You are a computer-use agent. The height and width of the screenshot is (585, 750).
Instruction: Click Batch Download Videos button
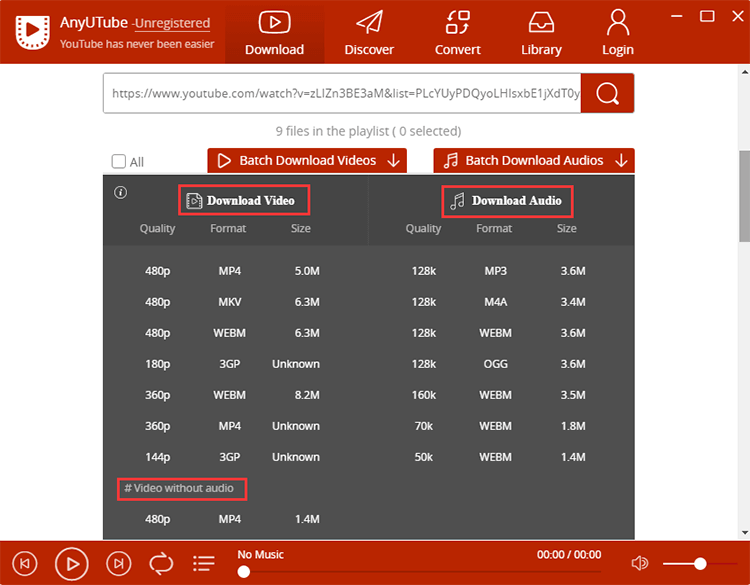pos(307,161)
